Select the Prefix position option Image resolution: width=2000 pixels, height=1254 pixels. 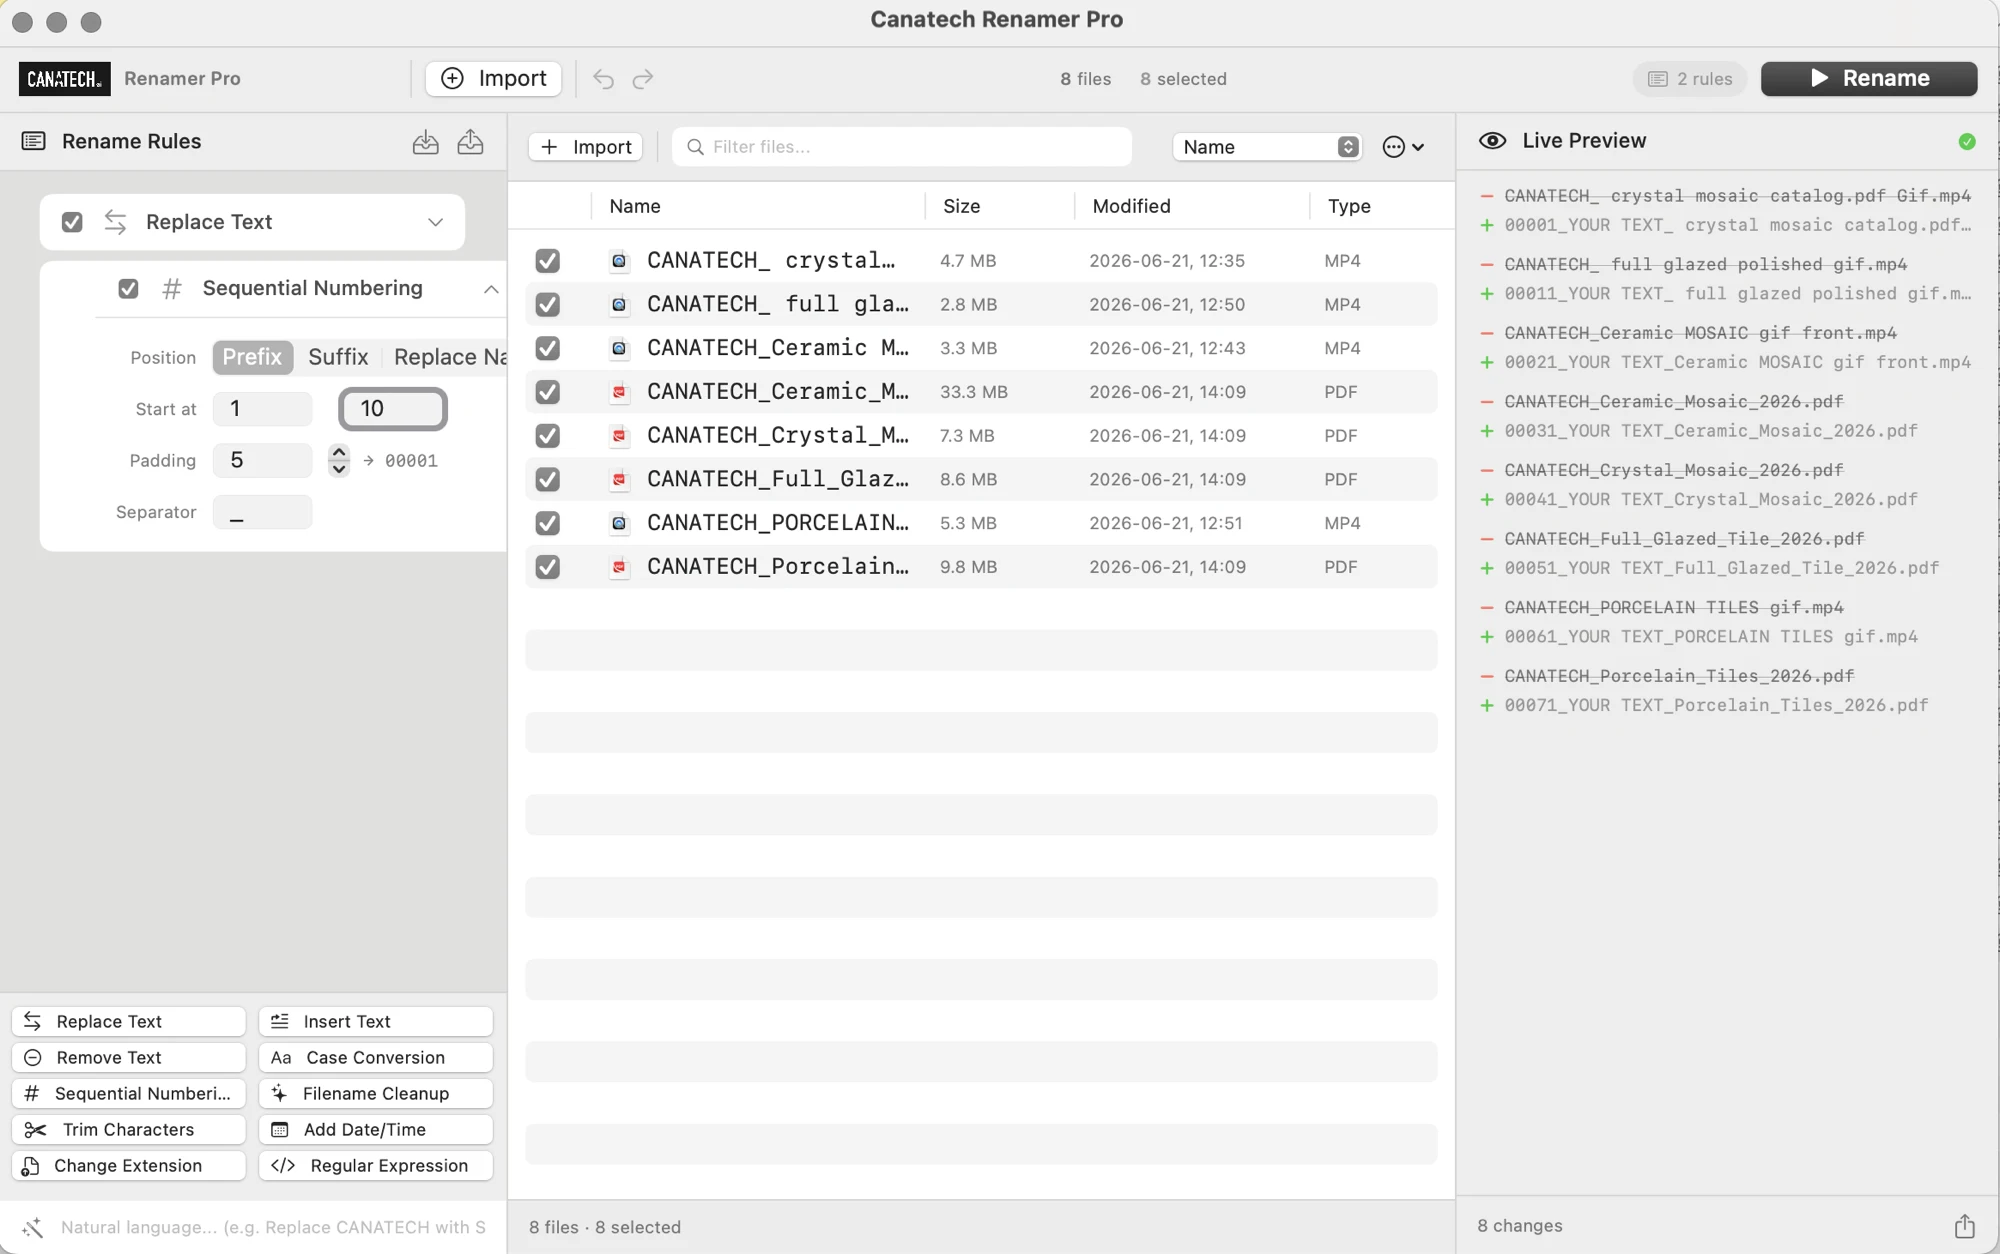click(252, 357)
